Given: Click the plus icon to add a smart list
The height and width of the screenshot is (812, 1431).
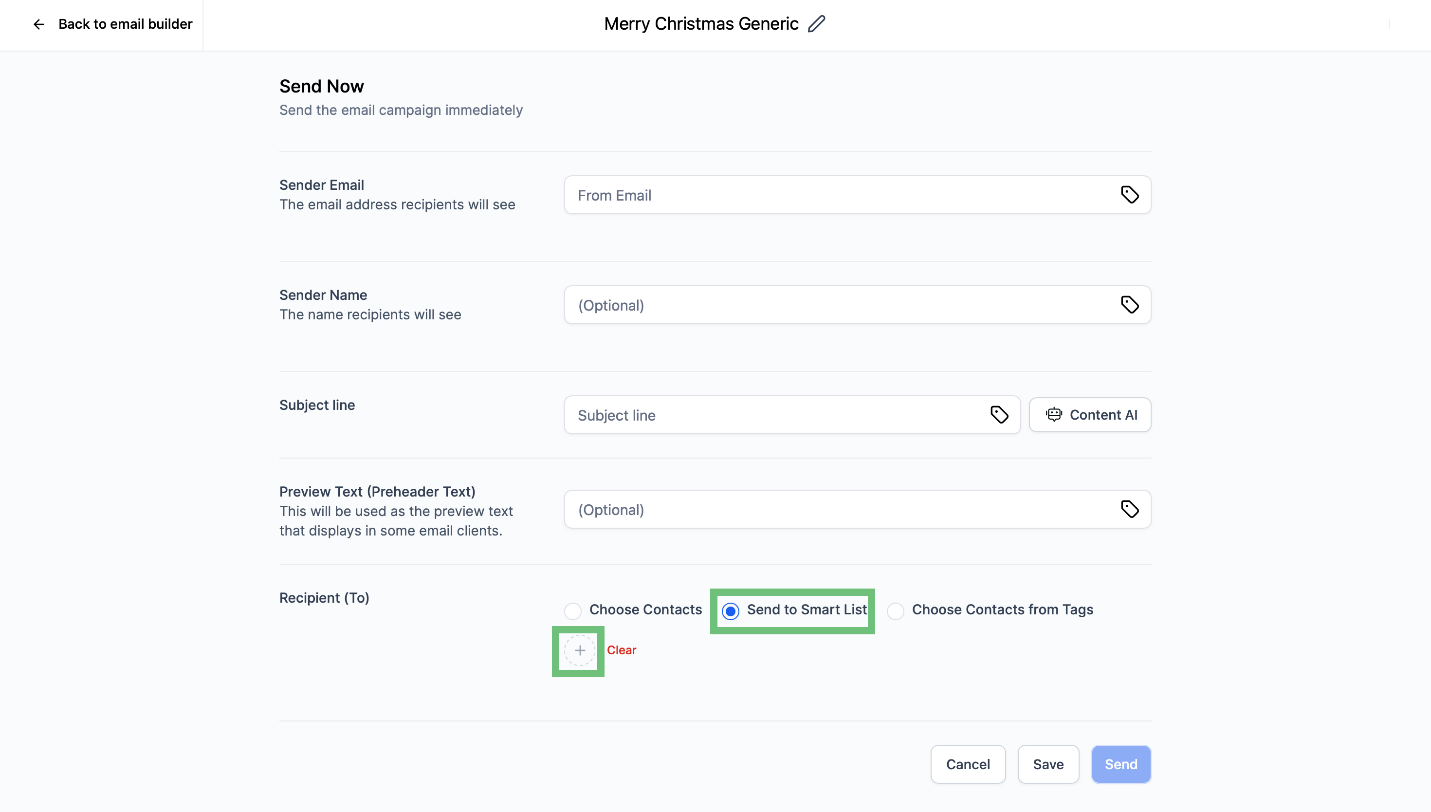Looking at the screenshot, I should tap(580, 650).
